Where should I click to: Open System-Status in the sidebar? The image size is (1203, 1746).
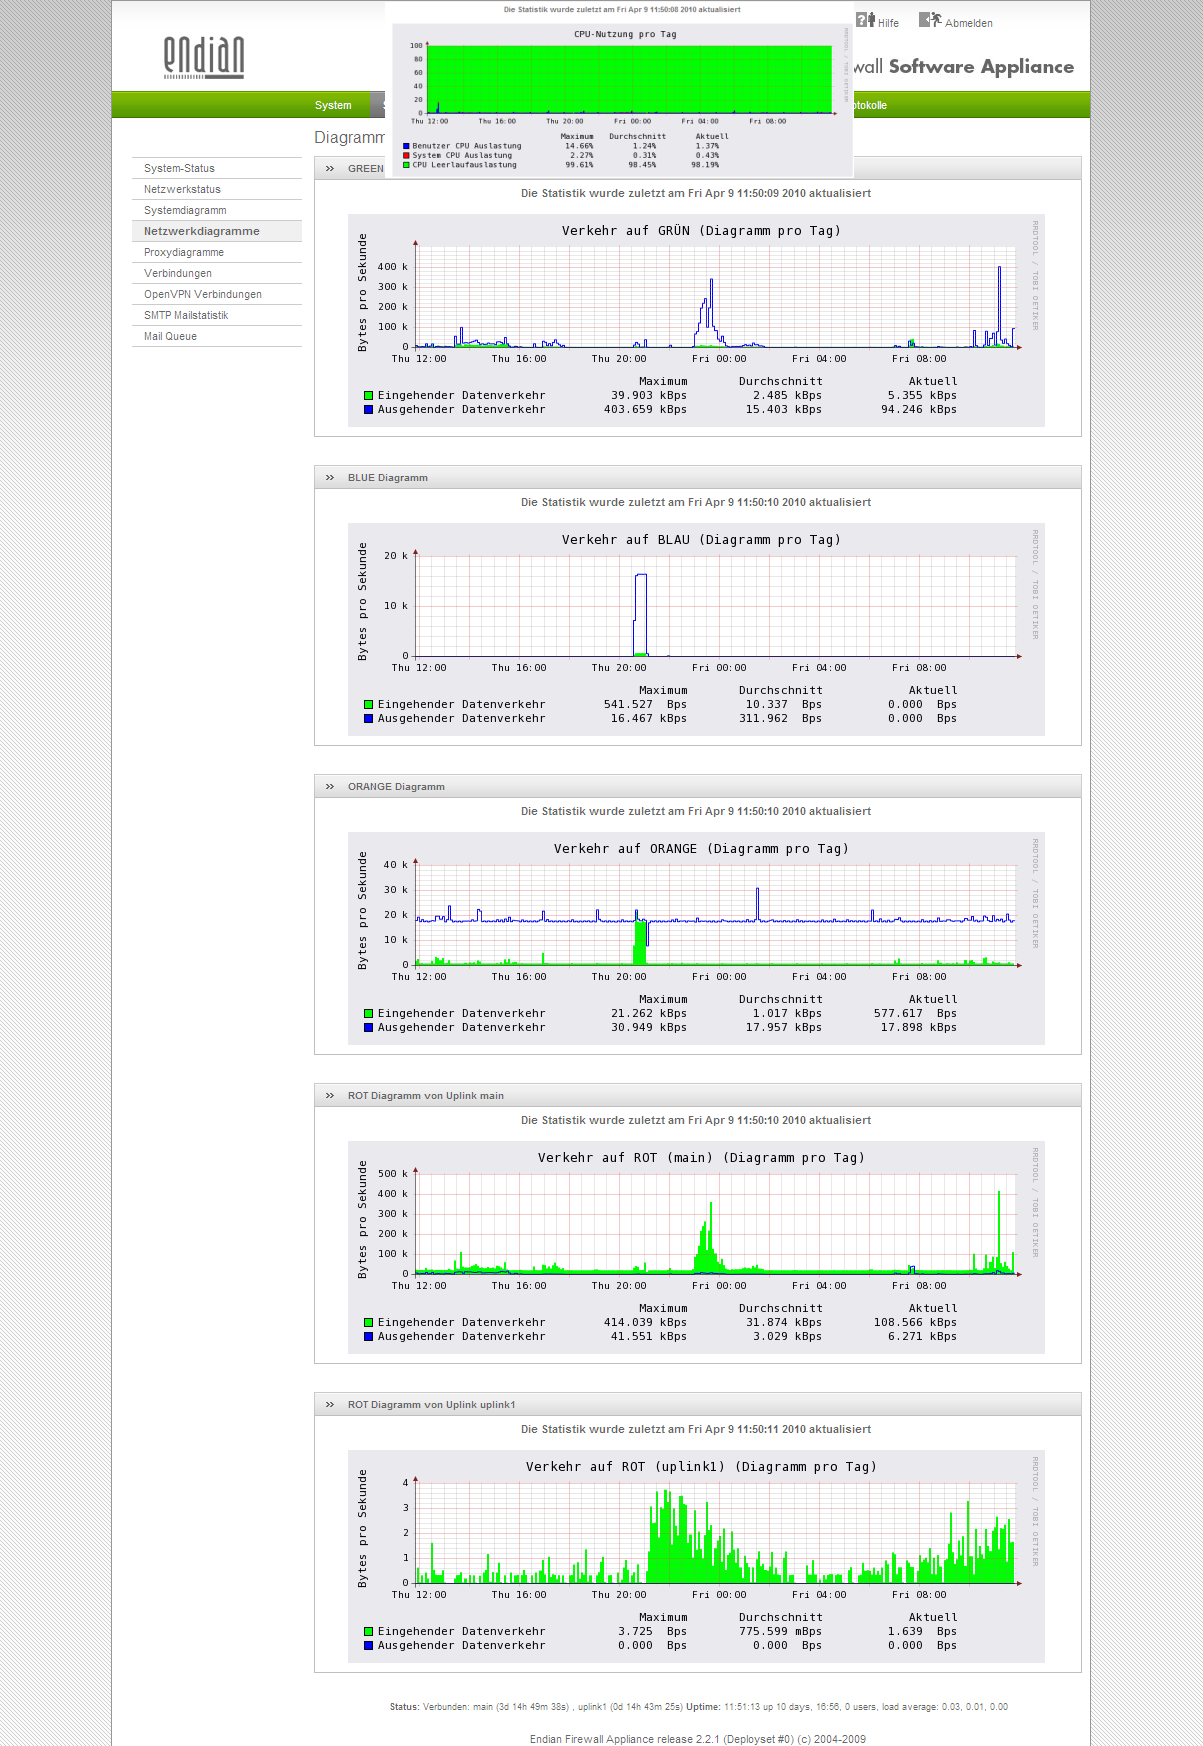tap(179, 168)
